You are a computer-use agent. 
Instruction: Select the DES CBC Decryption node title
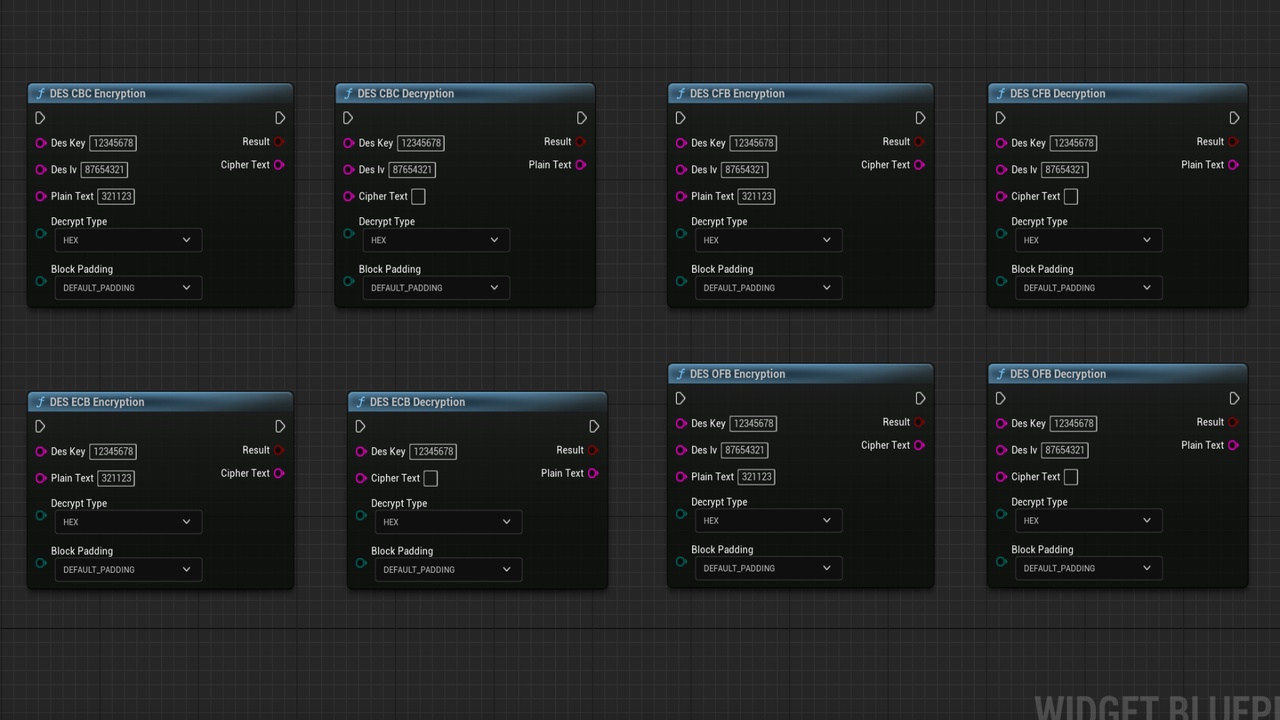[405, 94]
